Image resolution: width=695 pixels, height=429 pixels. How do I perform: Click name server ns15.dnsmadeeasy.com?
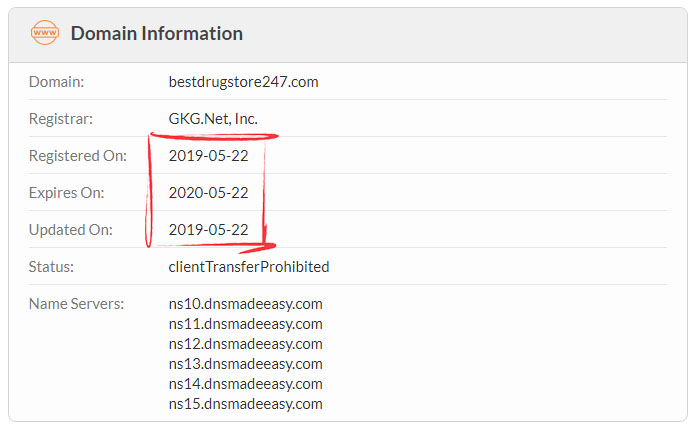pos(246,404)
